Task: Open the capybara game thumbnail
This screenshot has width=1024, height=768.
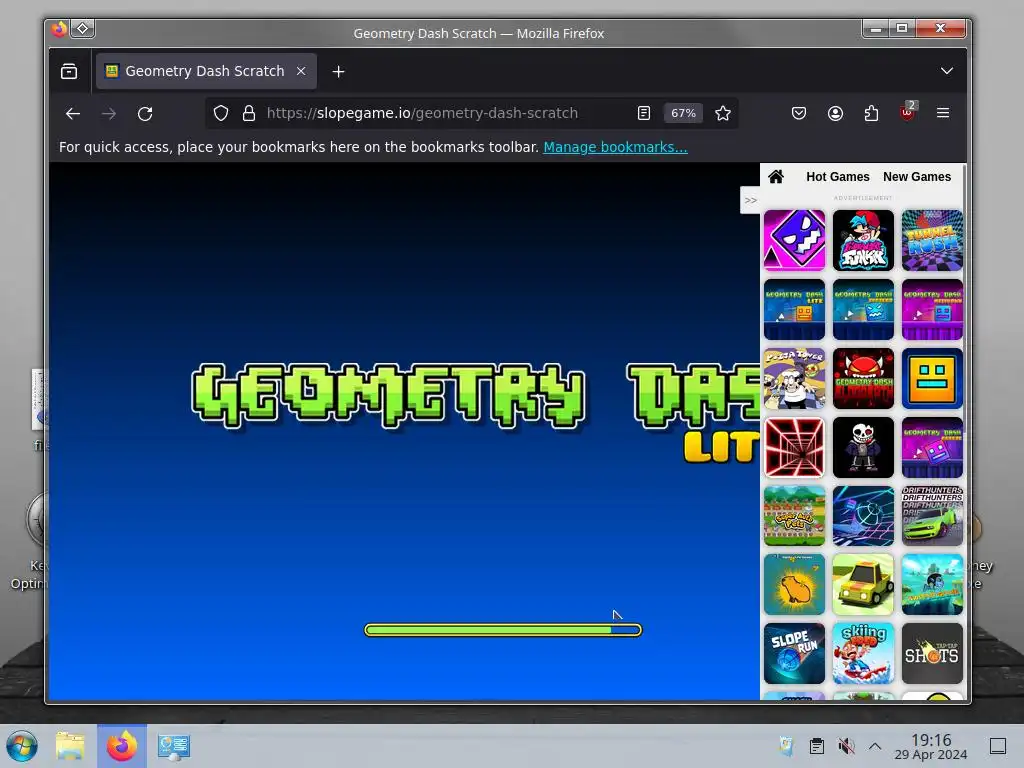Action: click(794, 584)
